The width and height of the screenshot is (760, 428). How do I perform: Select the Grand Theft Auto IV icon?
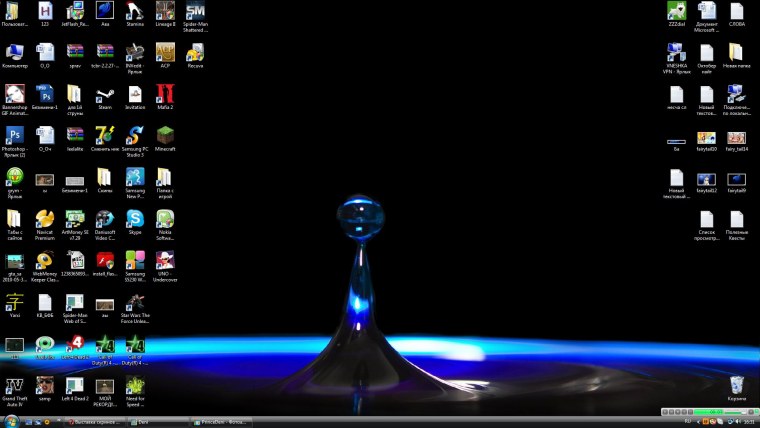14,385
